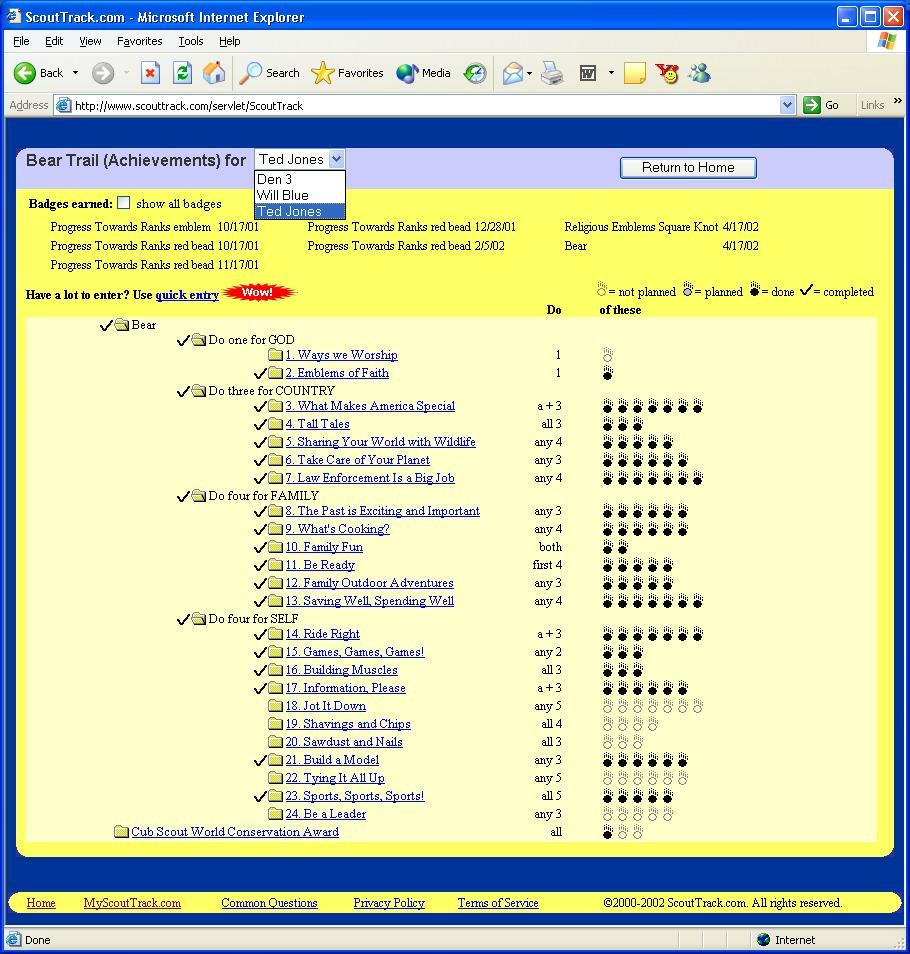Screen dimensions: 910x954
Task: Open the View menu
Action: click(90, 41)
